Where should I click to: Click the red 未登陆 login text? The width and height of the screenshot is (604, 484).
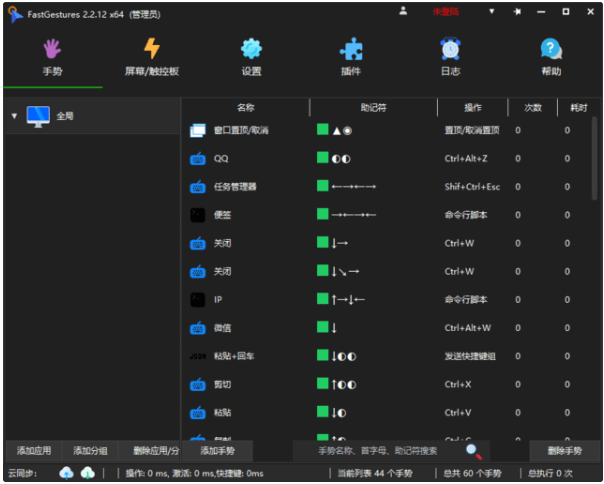click(445, 12)
